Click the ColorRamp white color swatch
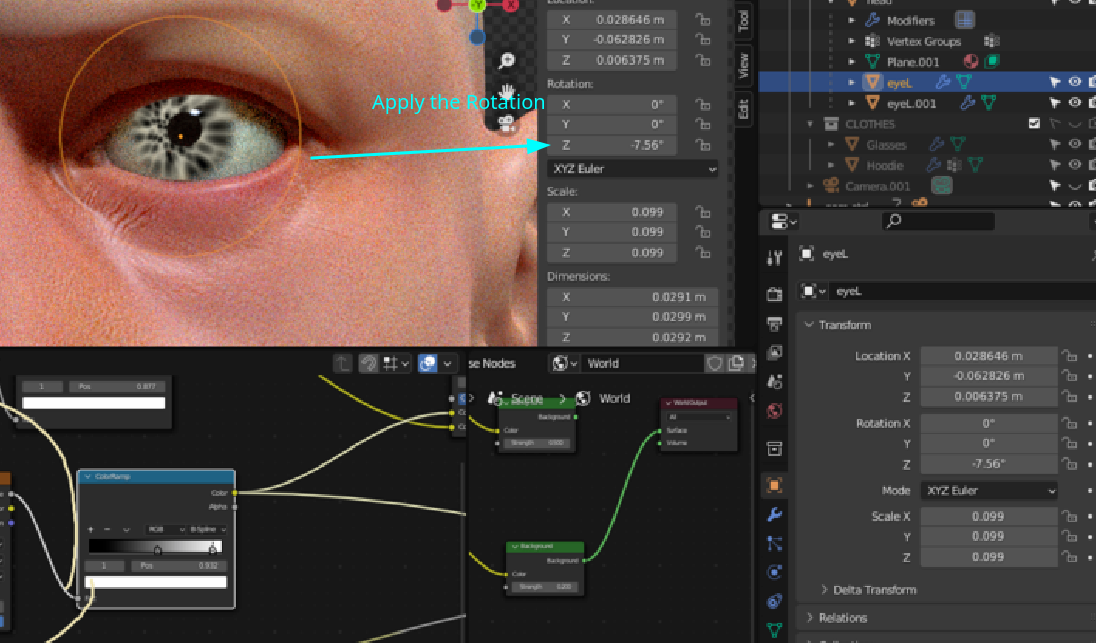This screenshot has height=643, width=1096. (x=156, y=581)
